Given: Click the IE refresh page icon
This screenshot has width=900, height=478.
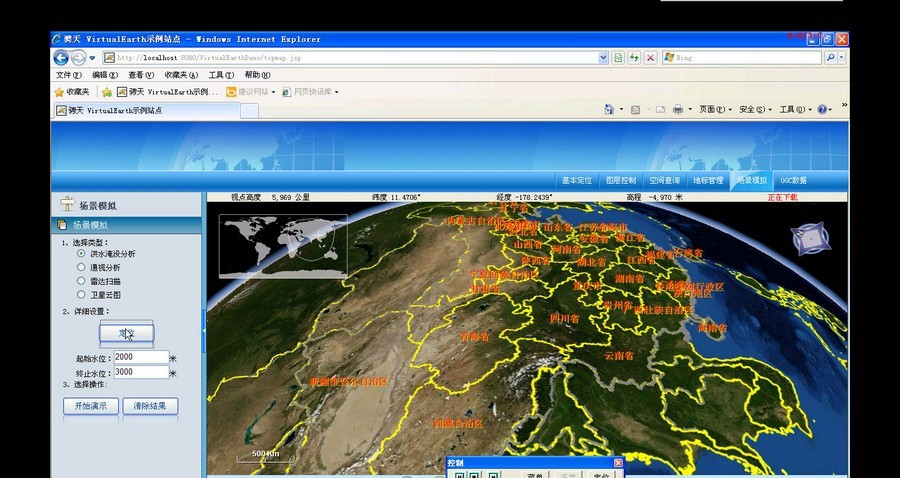Looking at the screenshot, I should [635, 58].
